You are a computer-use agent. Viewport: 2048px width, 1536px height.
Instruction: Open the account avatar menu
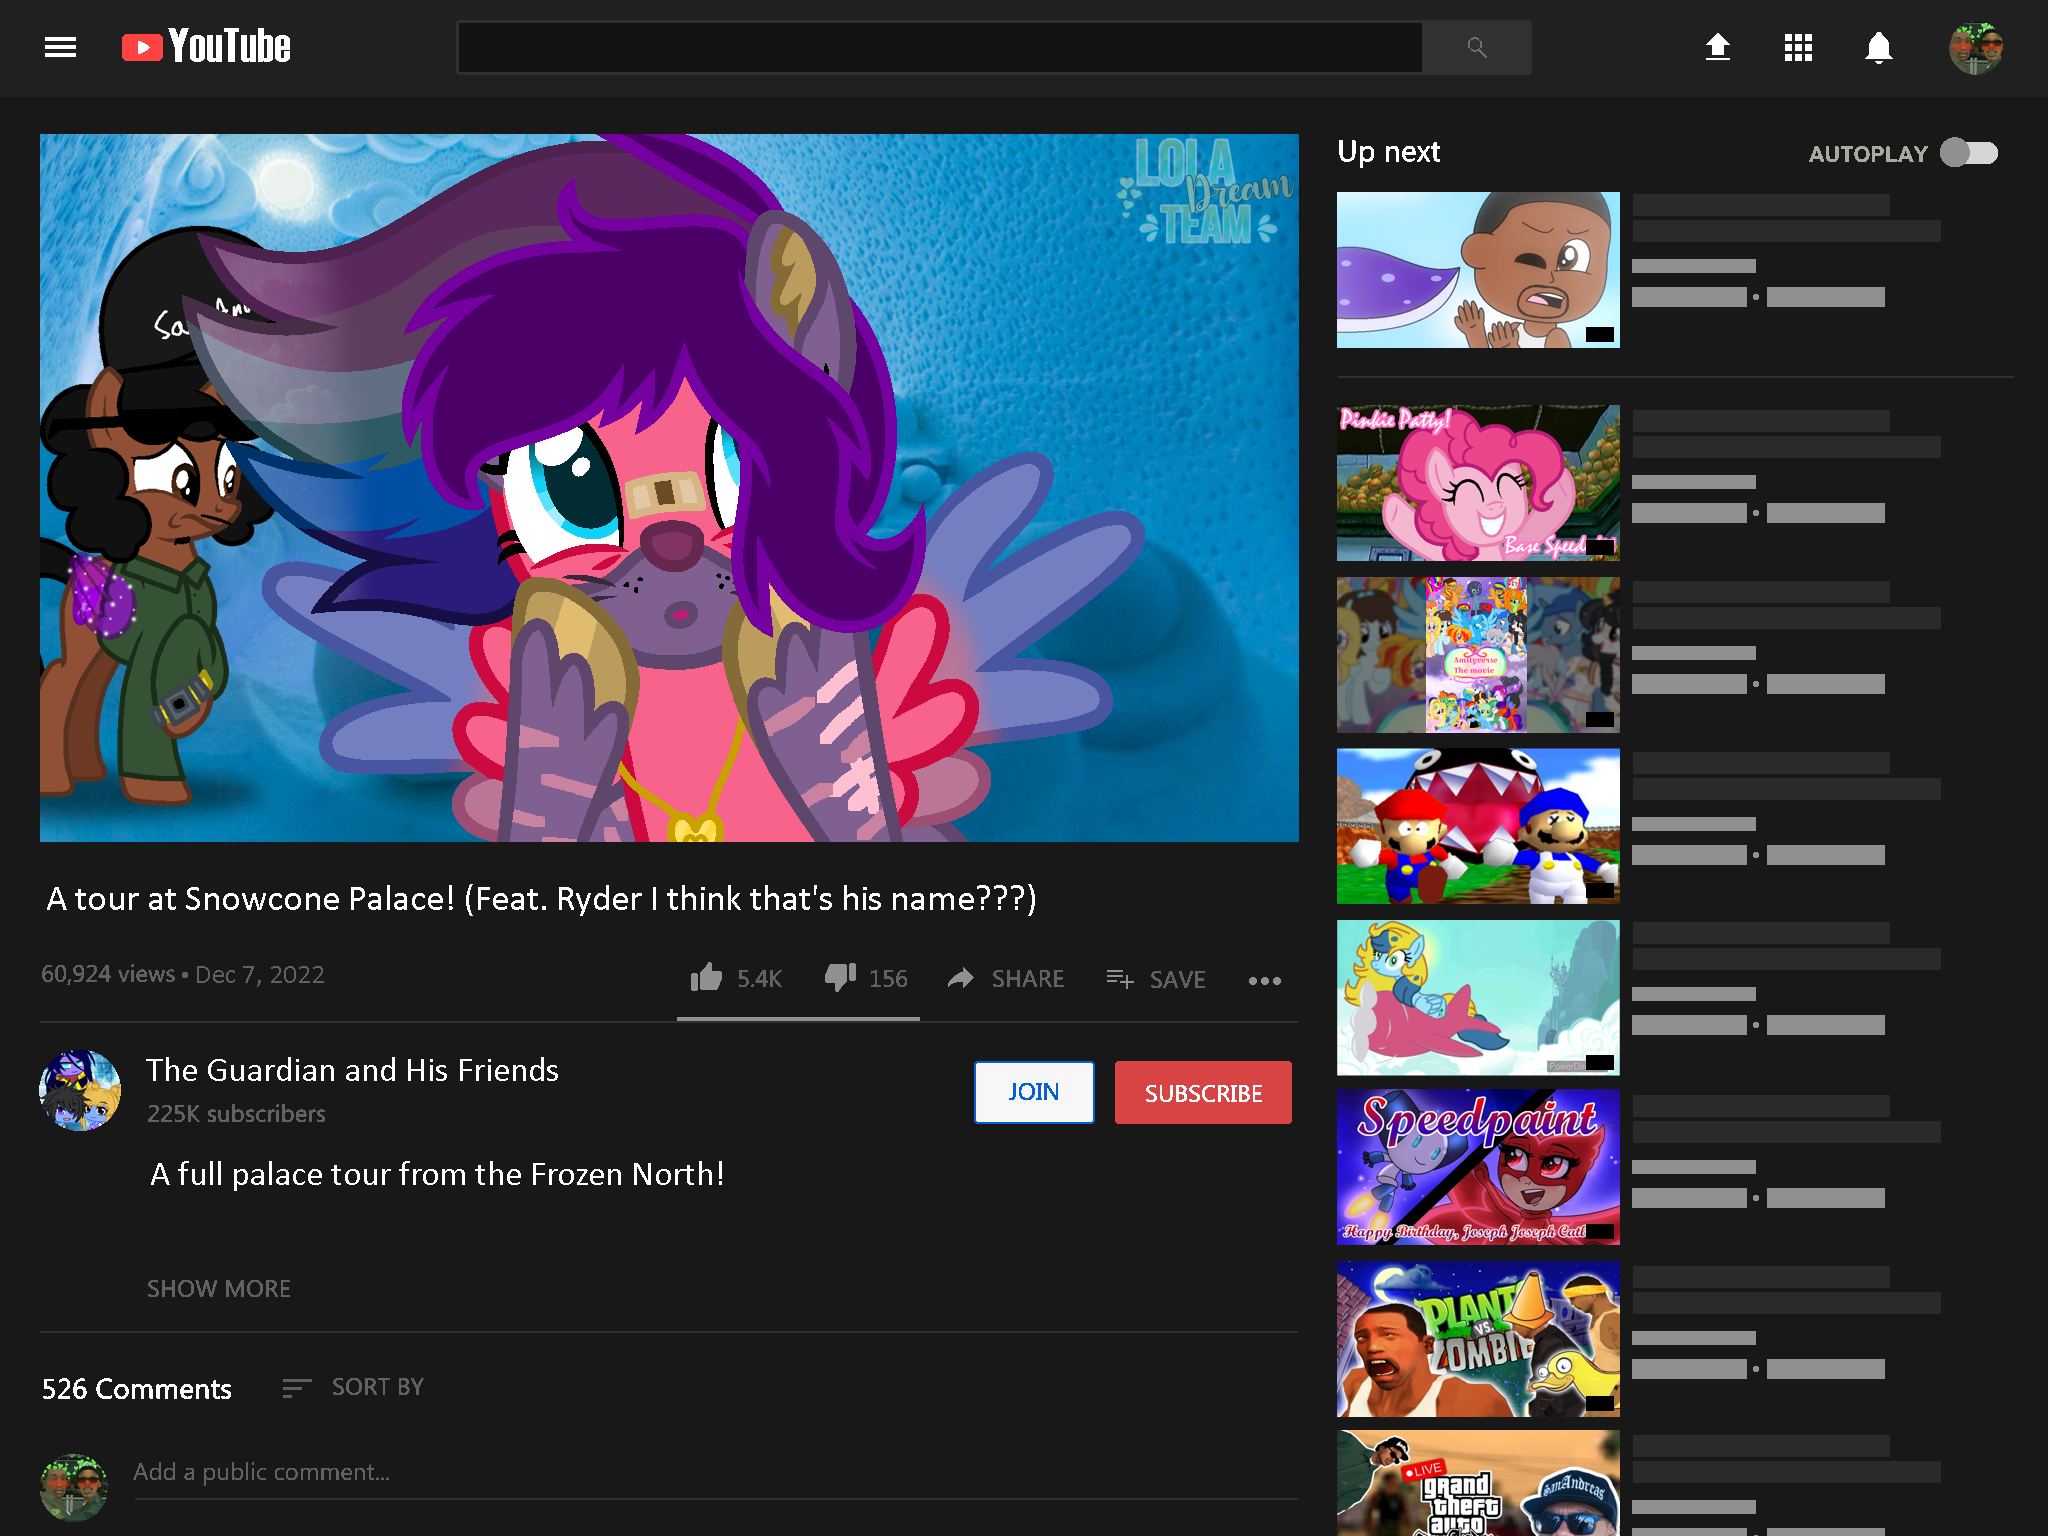point(1975,48)
